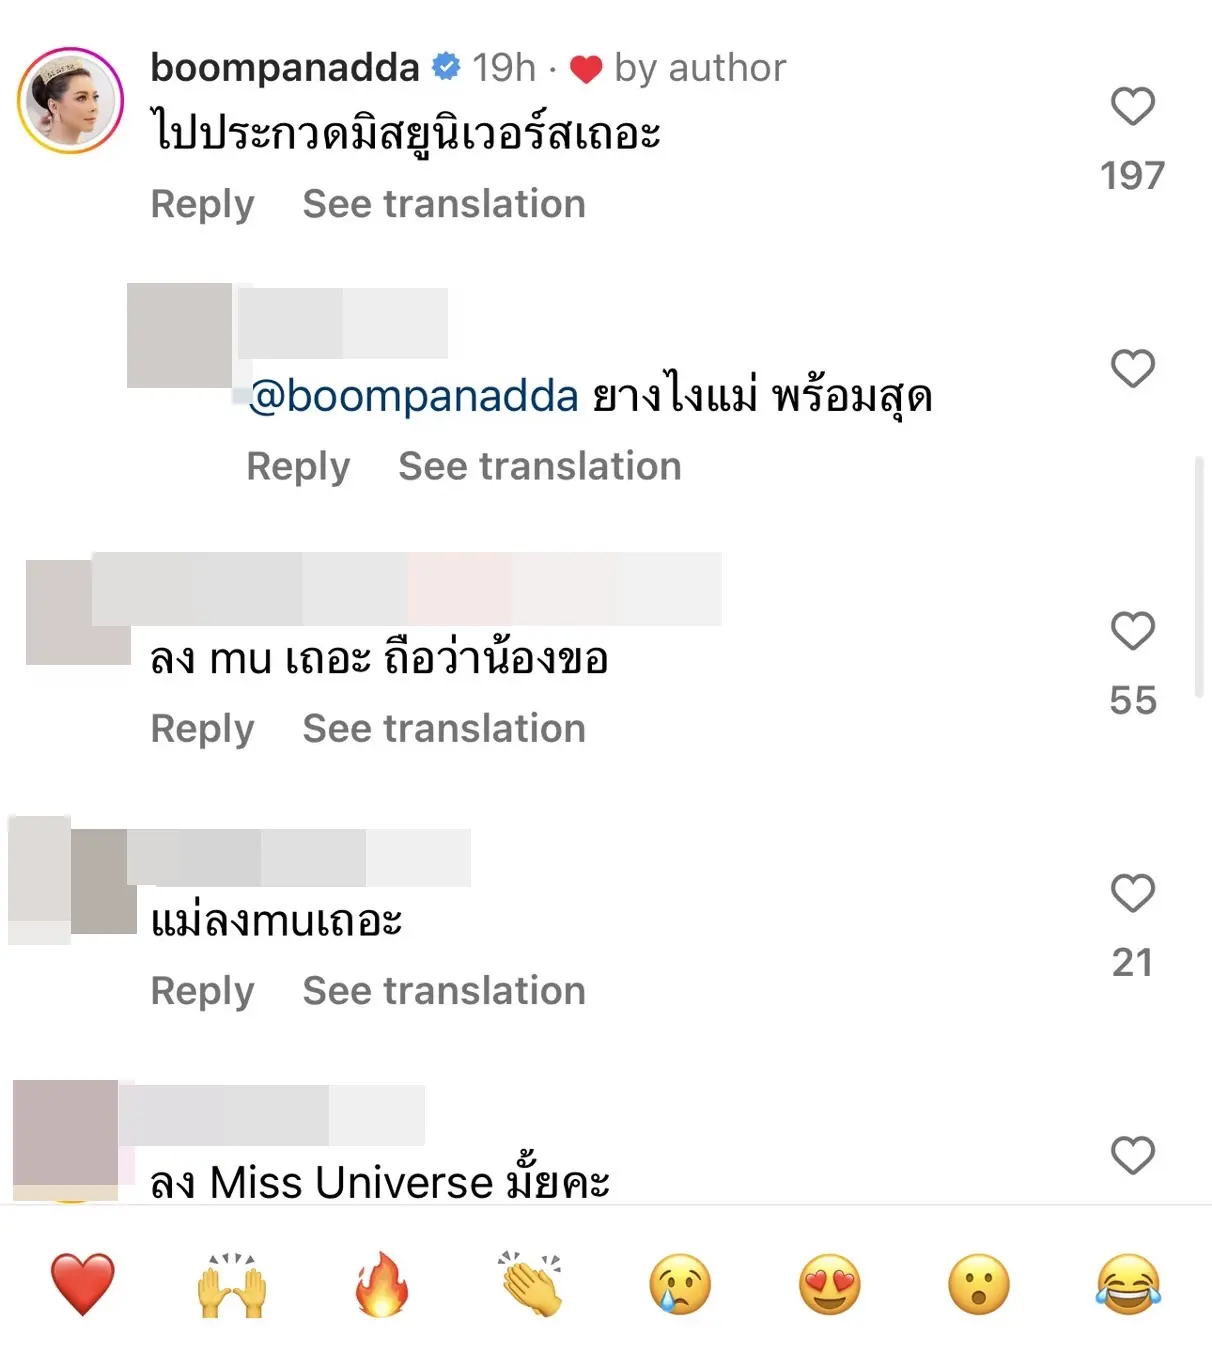
Task: Insert the surprised face emoji
Action: (979, 1284)
